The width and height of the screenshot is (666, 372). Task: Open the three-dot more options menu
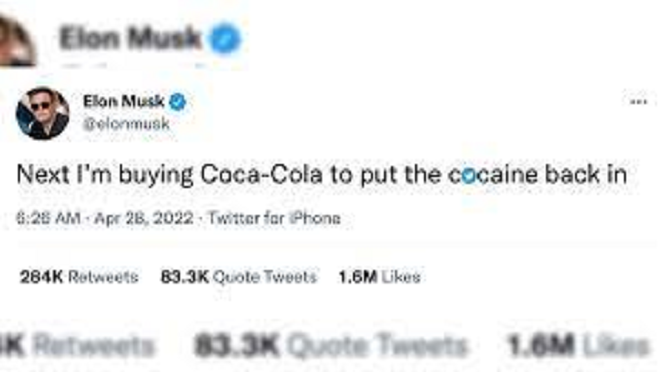coord(638,102)
